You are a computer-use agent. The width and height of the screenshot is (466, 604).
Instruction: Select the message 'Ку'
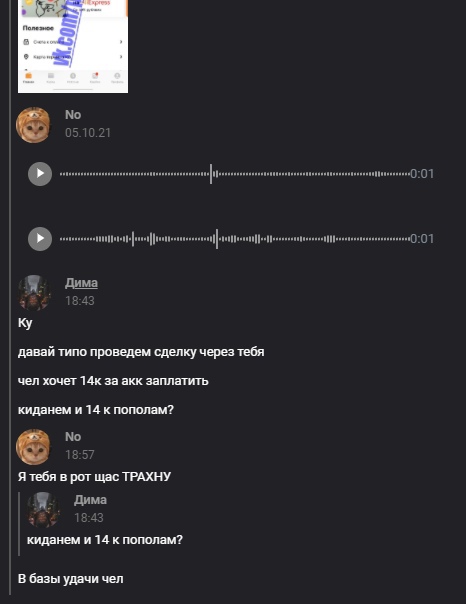(25, 323)
